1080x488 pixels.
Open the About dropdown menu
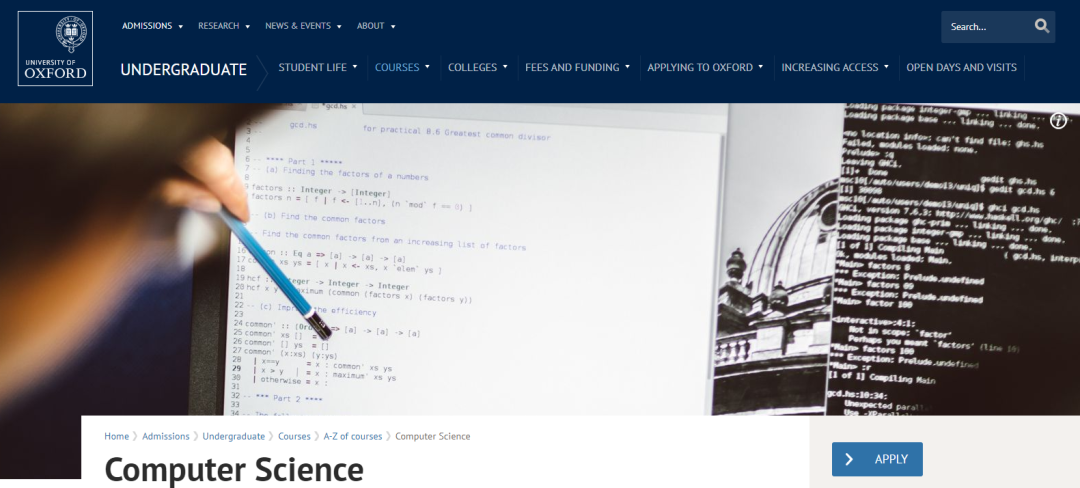[x=376, y=26]
